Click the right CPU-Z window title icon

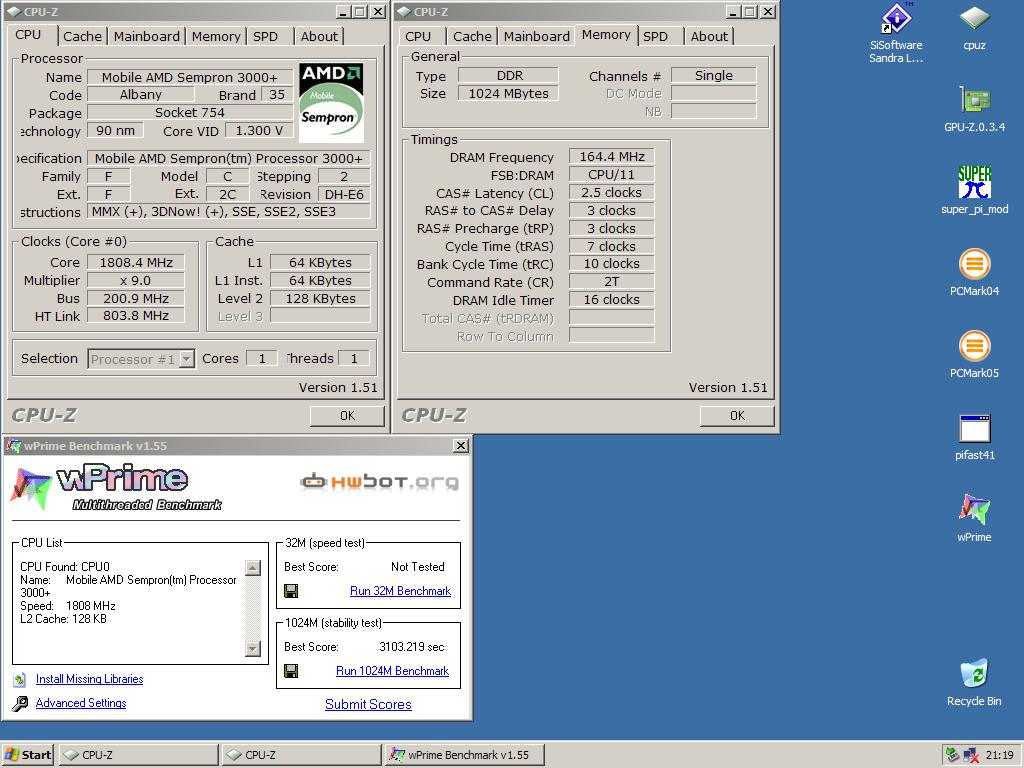pos(404,12)
